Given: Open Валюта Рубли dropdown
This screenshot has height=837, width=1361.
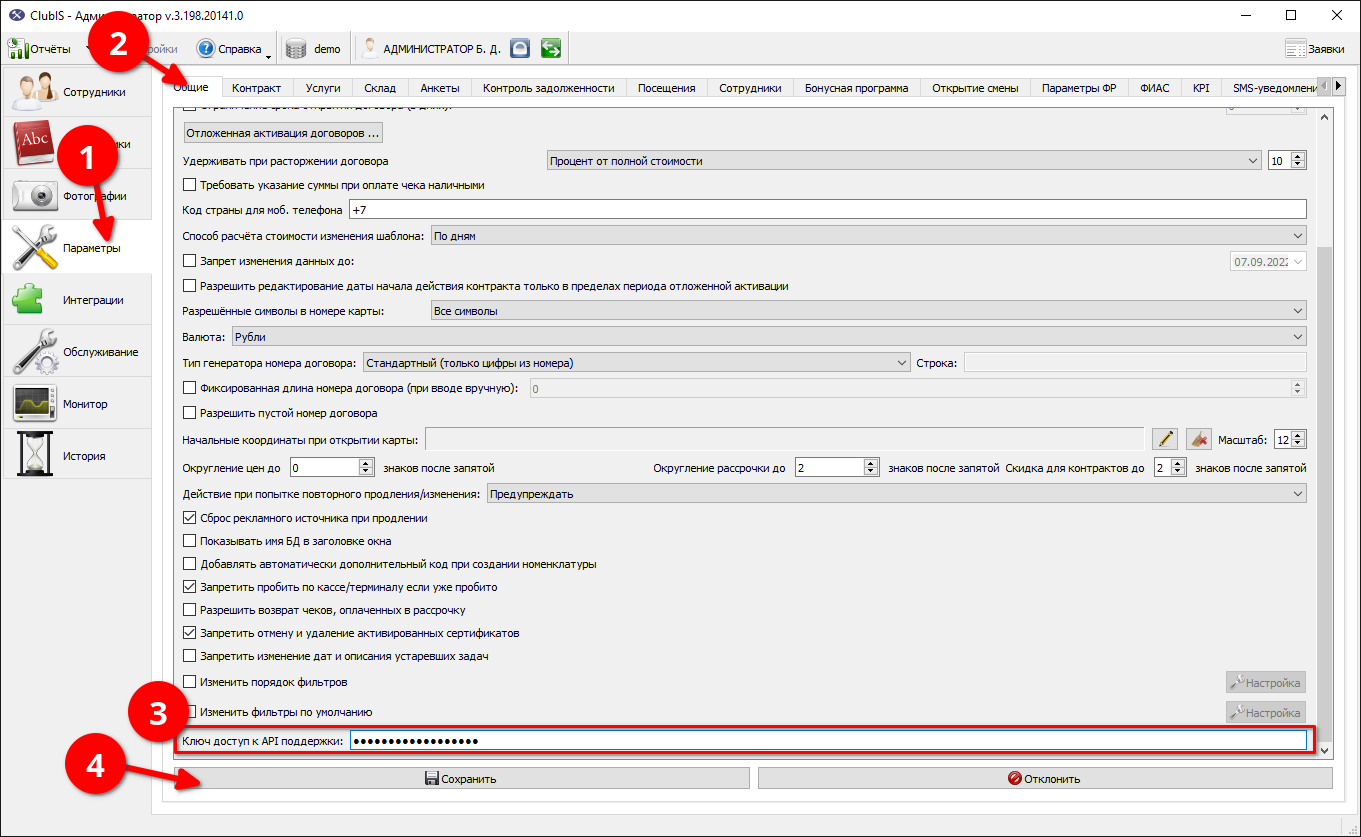Looking at the screenshot, I should point(768,337).
